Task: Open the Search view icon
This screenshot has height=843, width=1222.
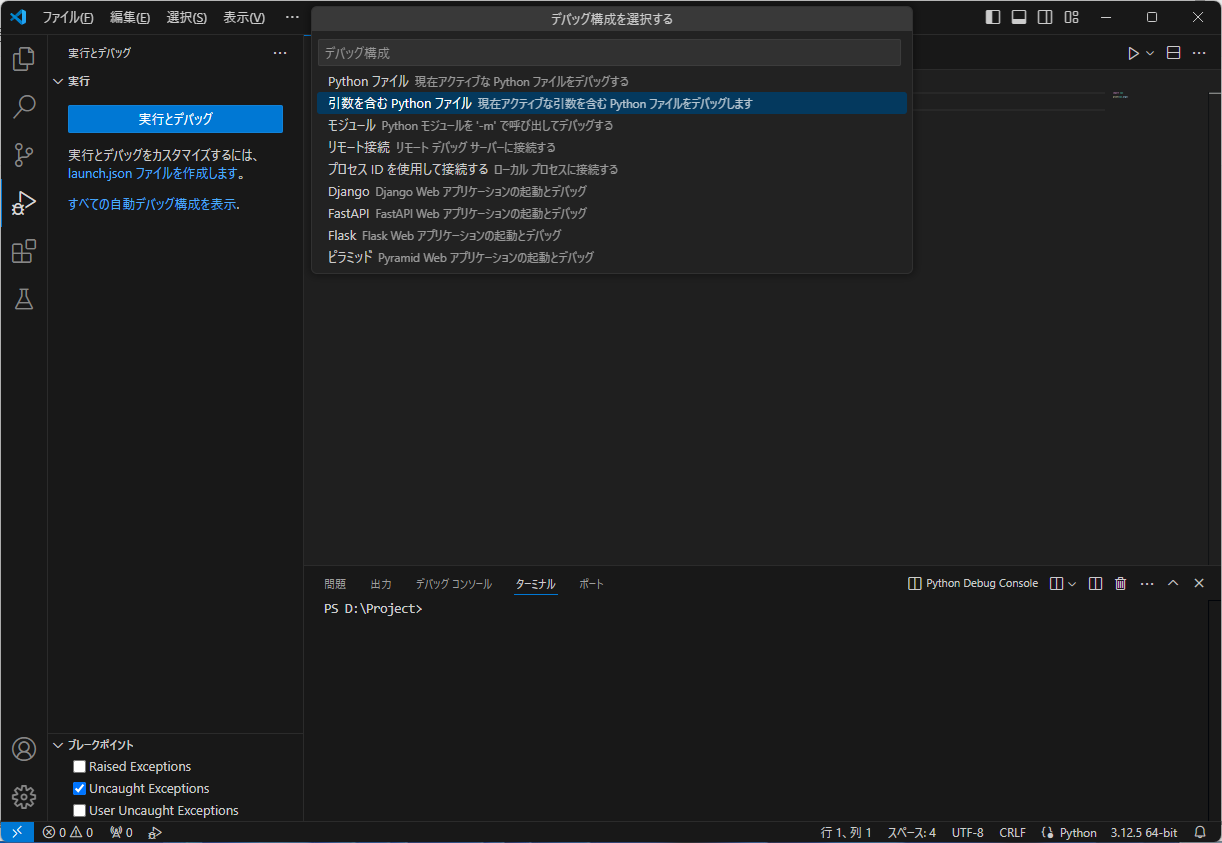Action: [x=22, y=107]
